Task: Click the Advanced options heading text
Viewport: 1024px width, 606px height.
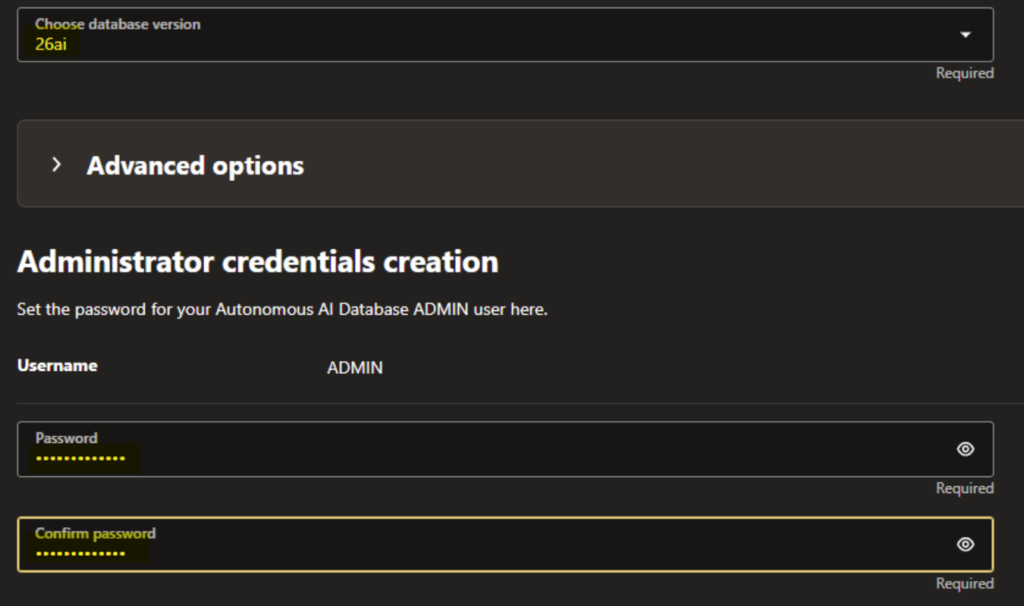Action: click(x=195, y=165)
